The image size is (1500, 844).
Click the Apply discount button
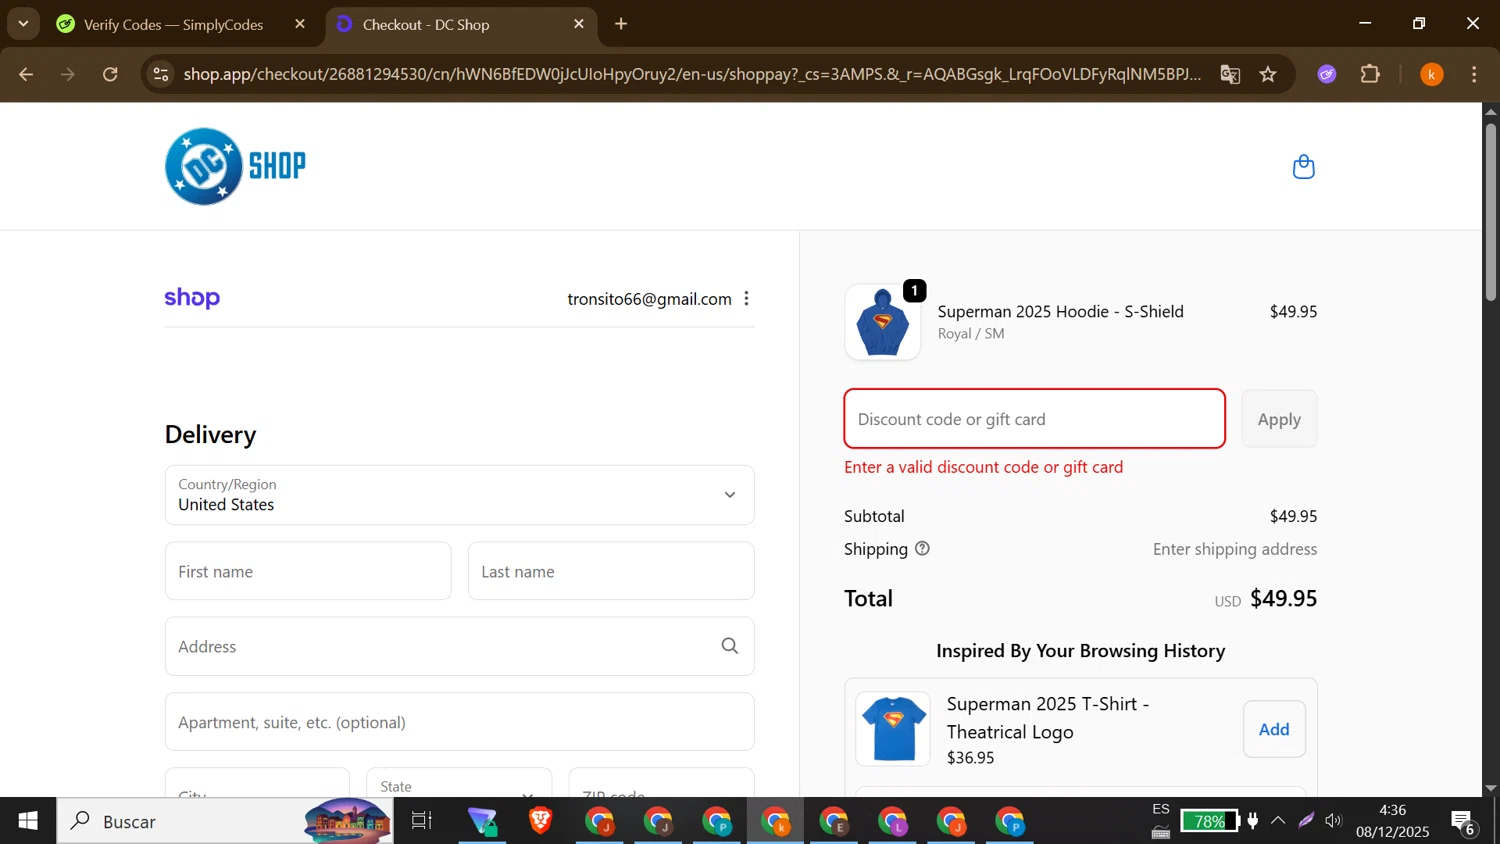point(1279,419)
